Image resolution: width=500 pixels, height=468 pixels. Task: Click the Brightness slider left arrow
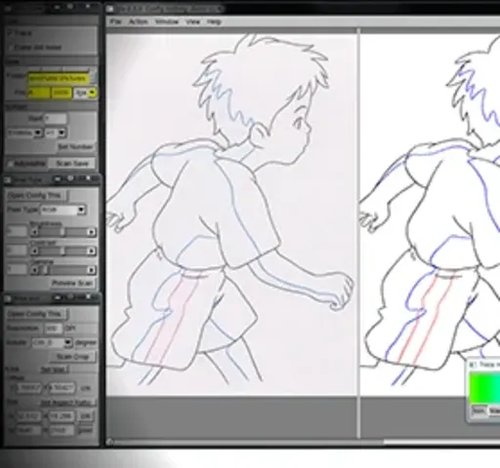[x=35, y=232]
